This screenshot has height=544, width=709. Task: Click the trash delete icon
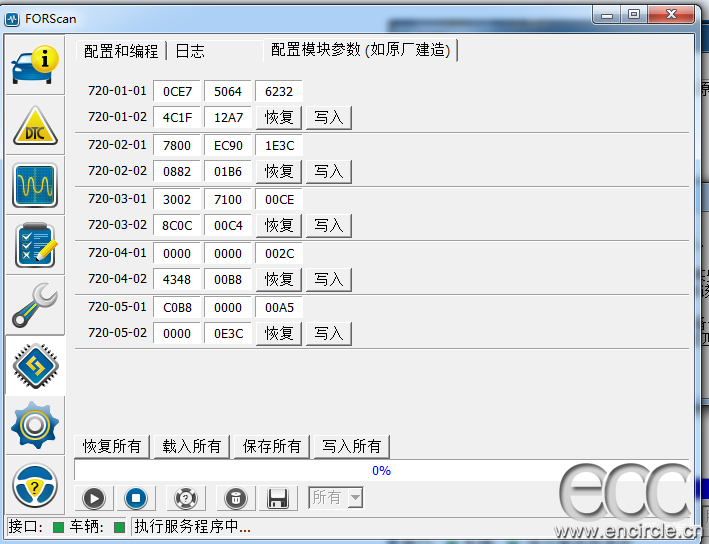[235, 498]
